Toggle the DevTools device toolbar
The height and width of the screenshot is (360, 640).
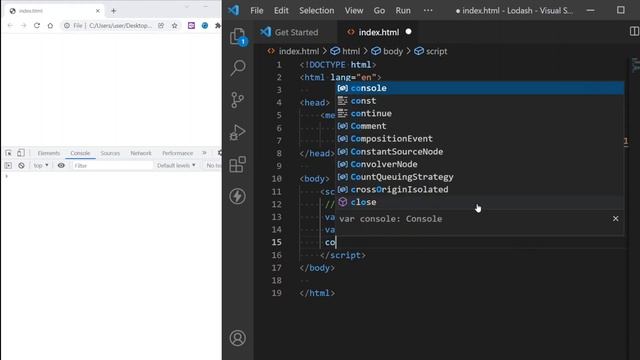click(21, 153)
